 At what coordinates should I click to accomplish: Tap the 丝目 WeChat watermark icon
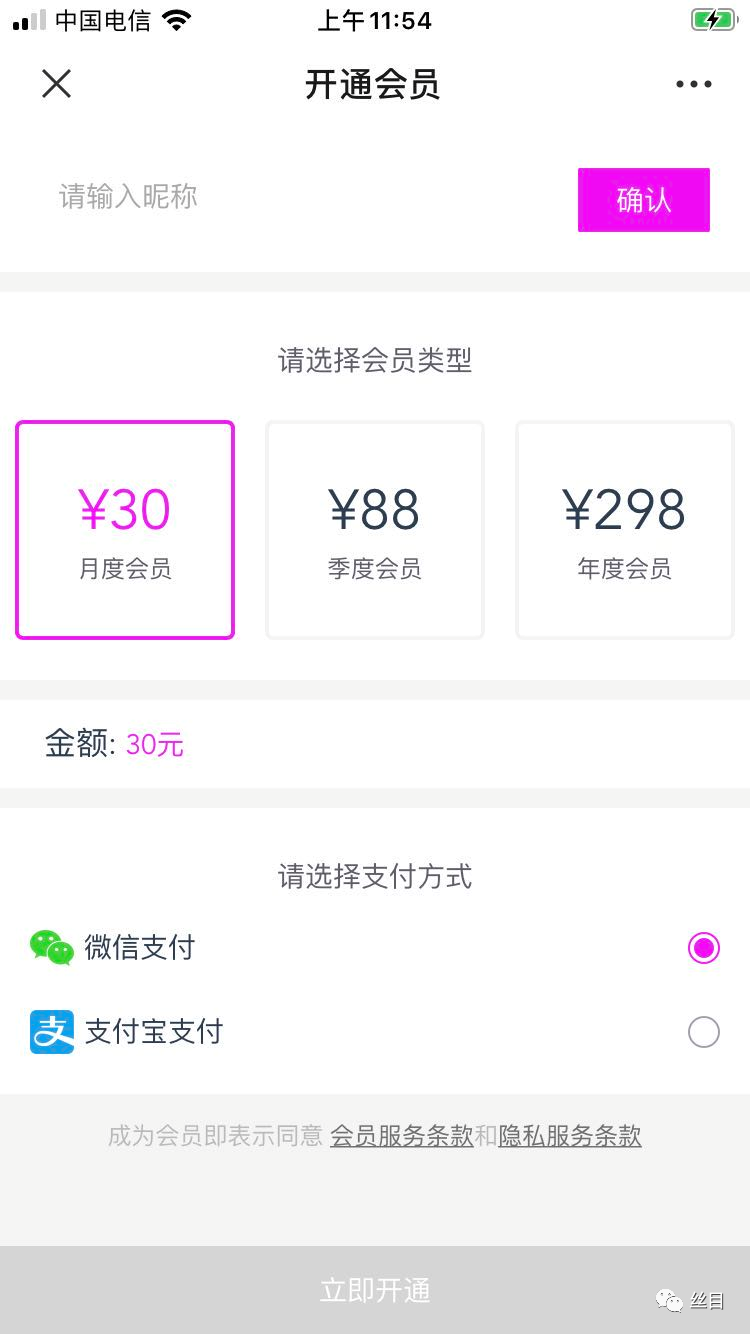[669, 1300]
